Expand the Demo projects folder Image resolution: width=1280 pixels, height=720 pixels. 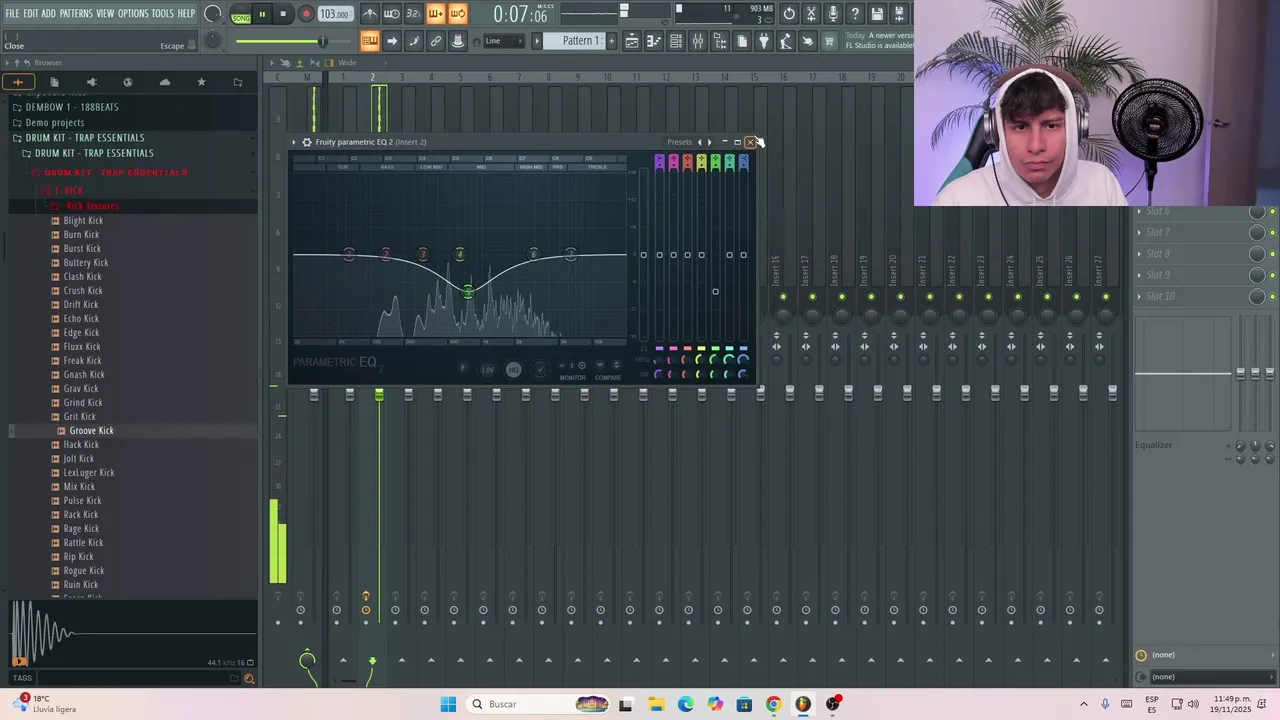click(x=55, y=122)
